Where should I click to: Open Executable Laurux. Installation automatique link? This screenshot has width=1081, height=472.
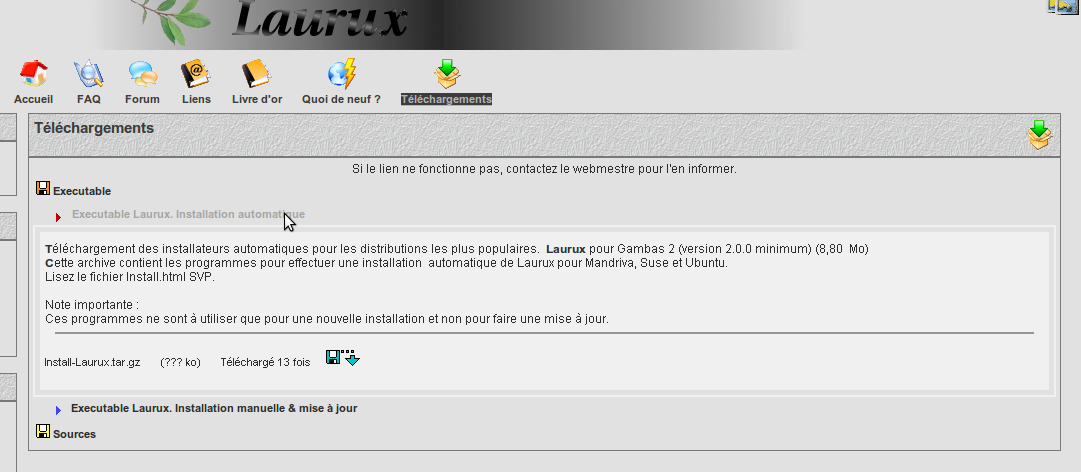[x=188, y=214]
